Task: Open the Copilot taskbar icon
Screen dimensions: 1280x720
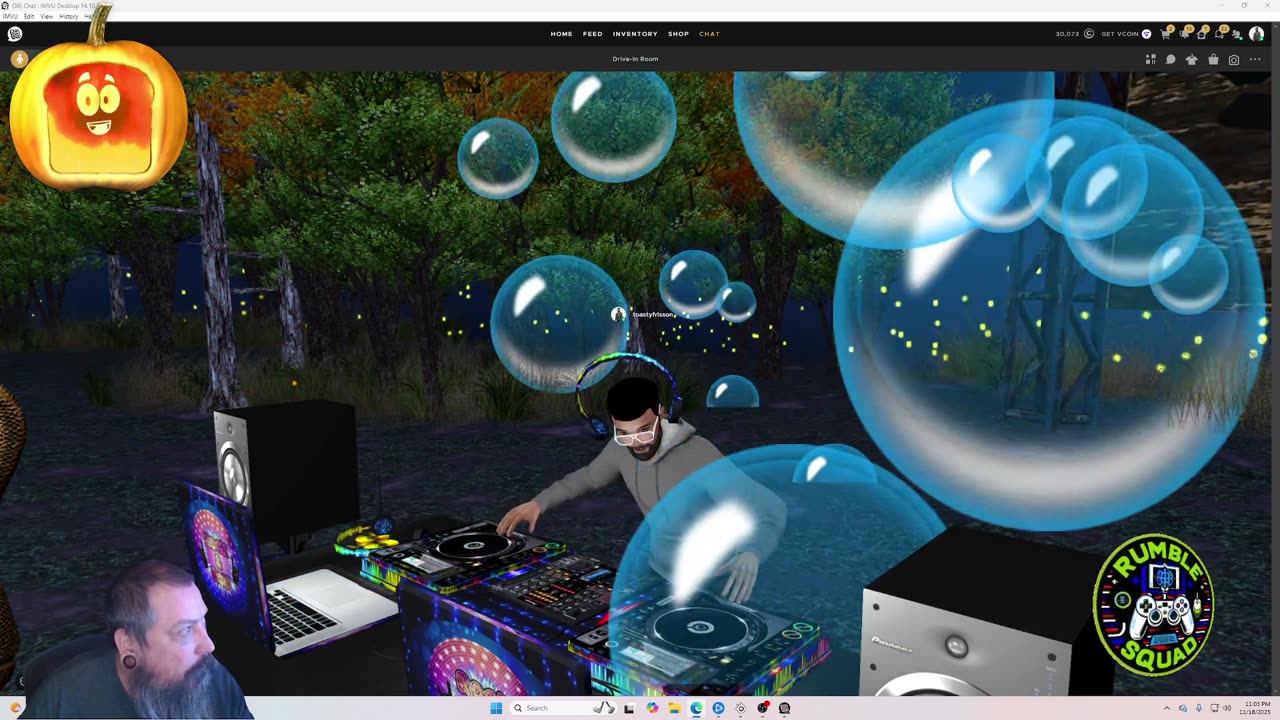Action: point(652,708)
